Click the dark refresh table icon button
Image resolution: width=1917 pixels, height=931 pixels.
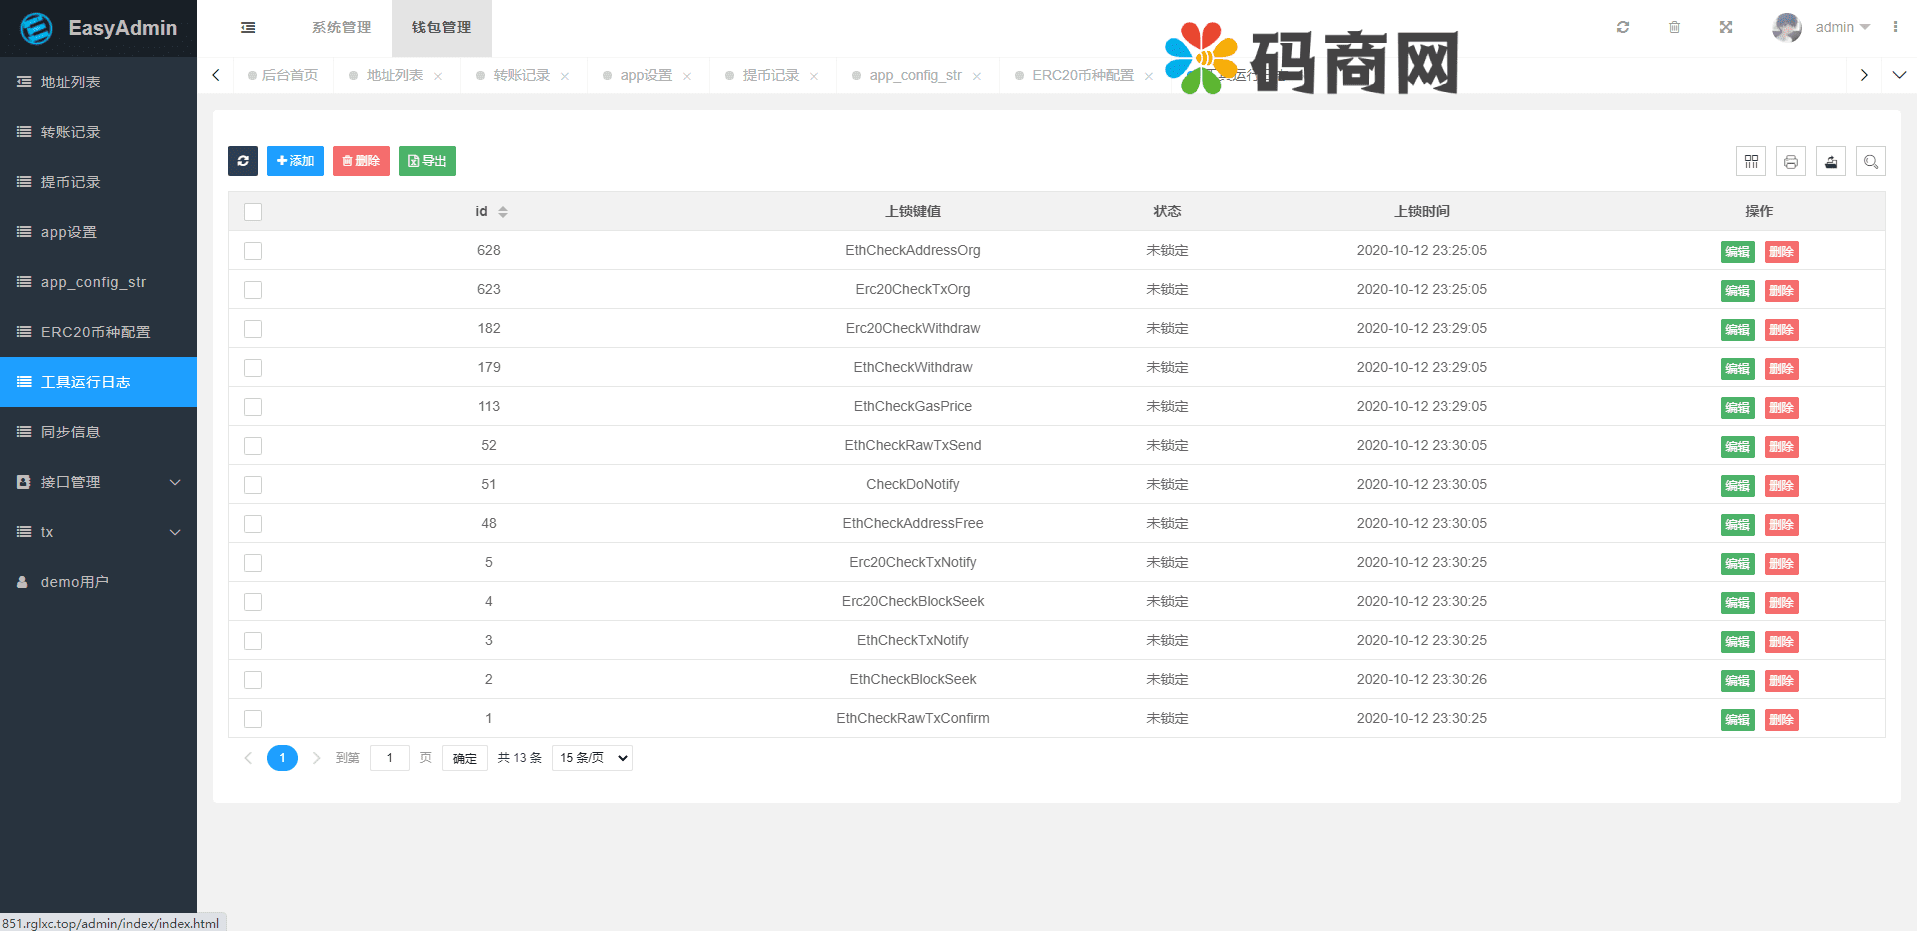tap(242, 161)
